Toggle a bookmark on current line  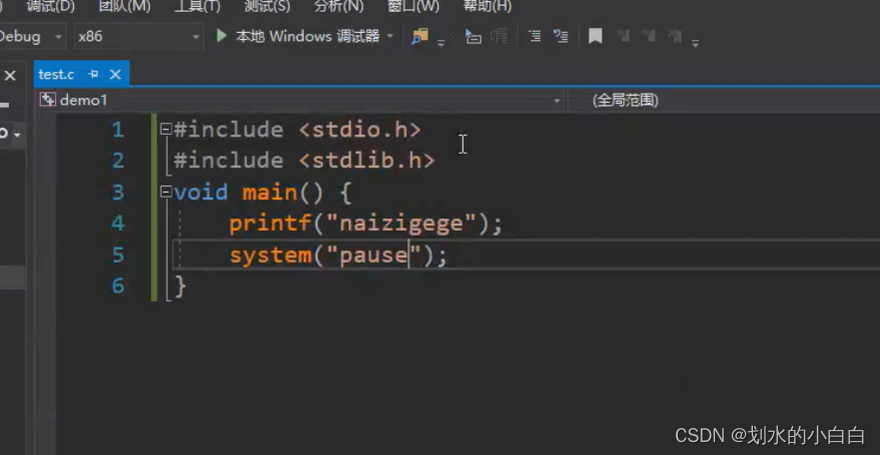click(595, 36)
